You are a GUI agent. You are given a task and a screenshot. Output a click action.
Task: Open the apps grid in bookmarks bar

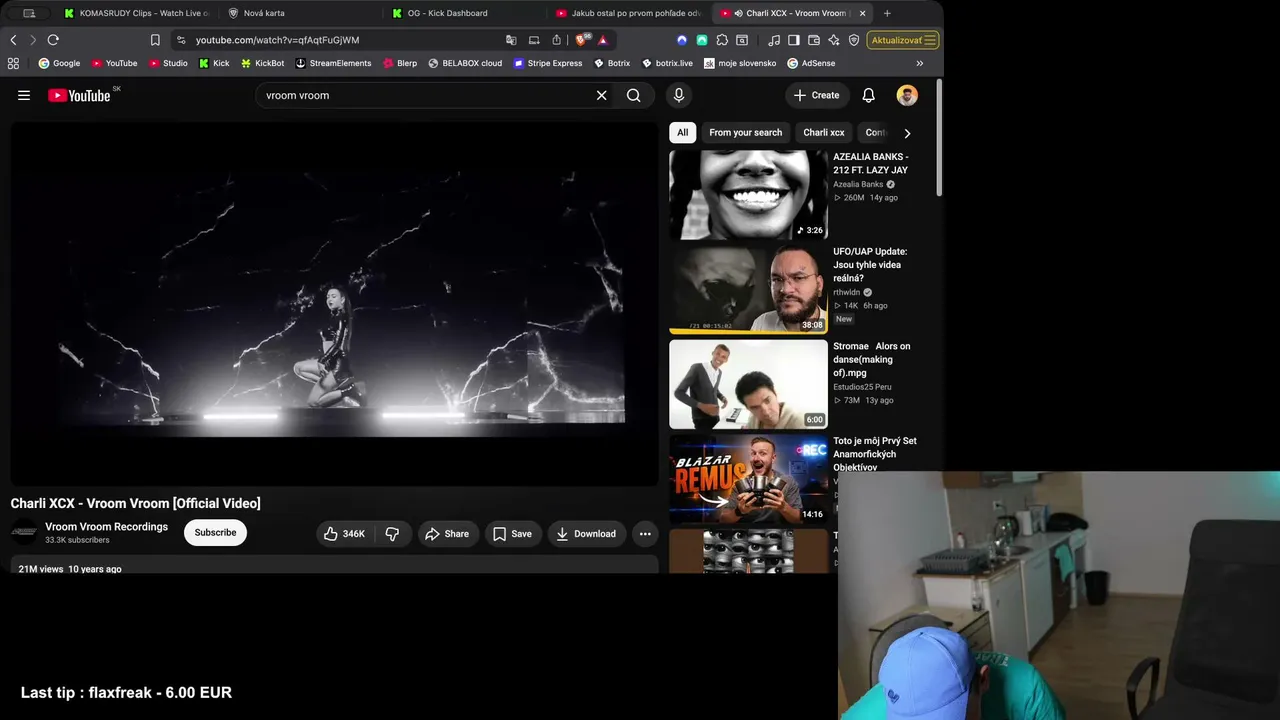13,63
